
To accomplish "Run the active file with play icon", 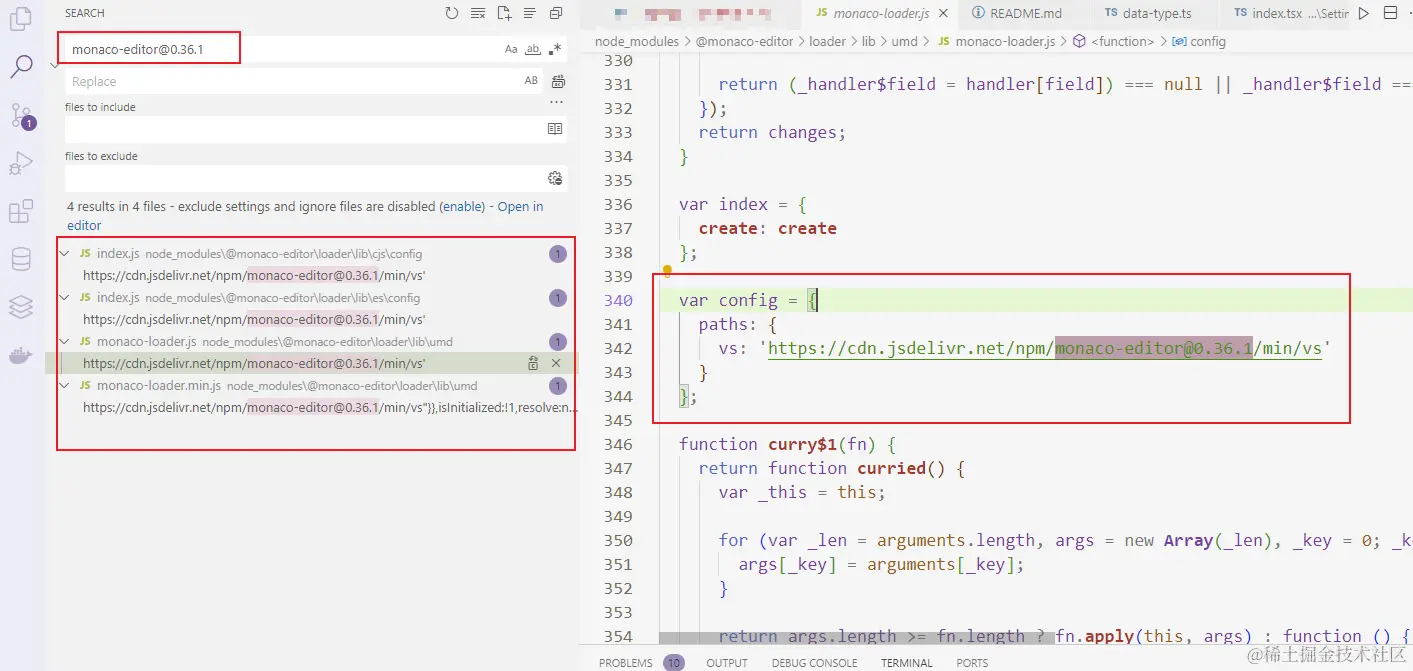I will click(1363, 13).
